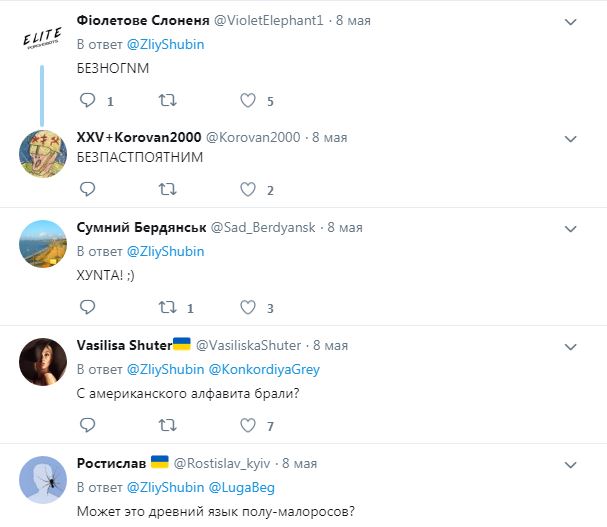Image resolution: width=607 pixels, height=527 pixels.
Task: Reply to Фіолетове Слоненя's tweet
Action: (86, 100)
